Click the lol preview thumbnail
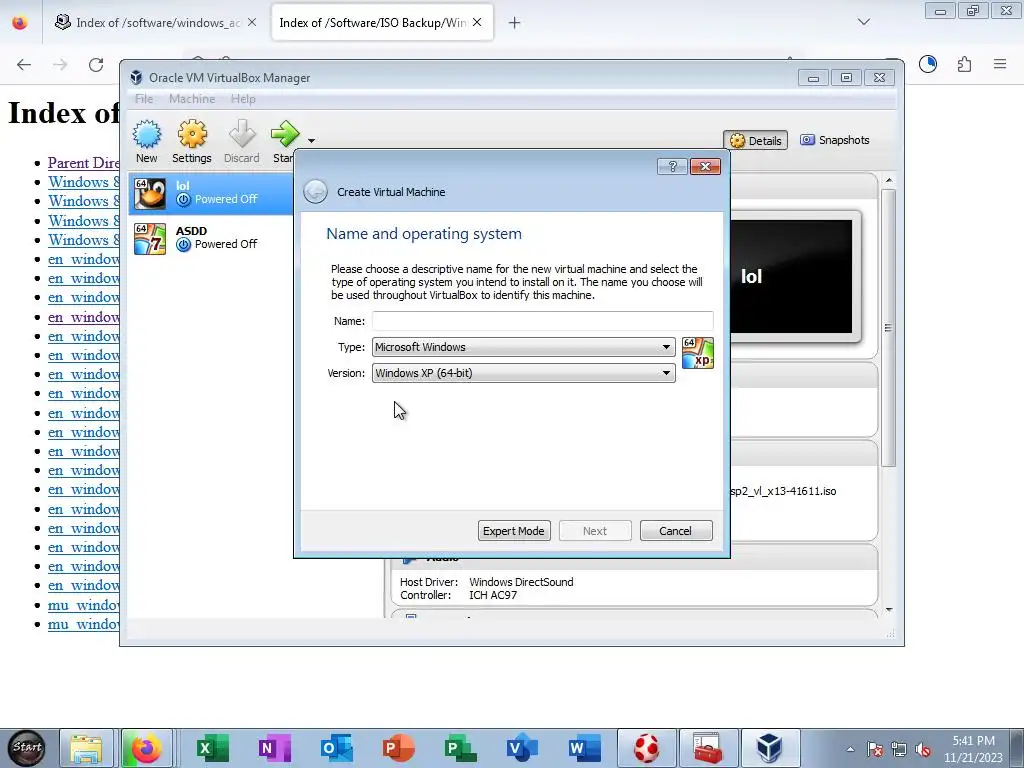This screenshot has height=768, width=1024. coord(791,276)
